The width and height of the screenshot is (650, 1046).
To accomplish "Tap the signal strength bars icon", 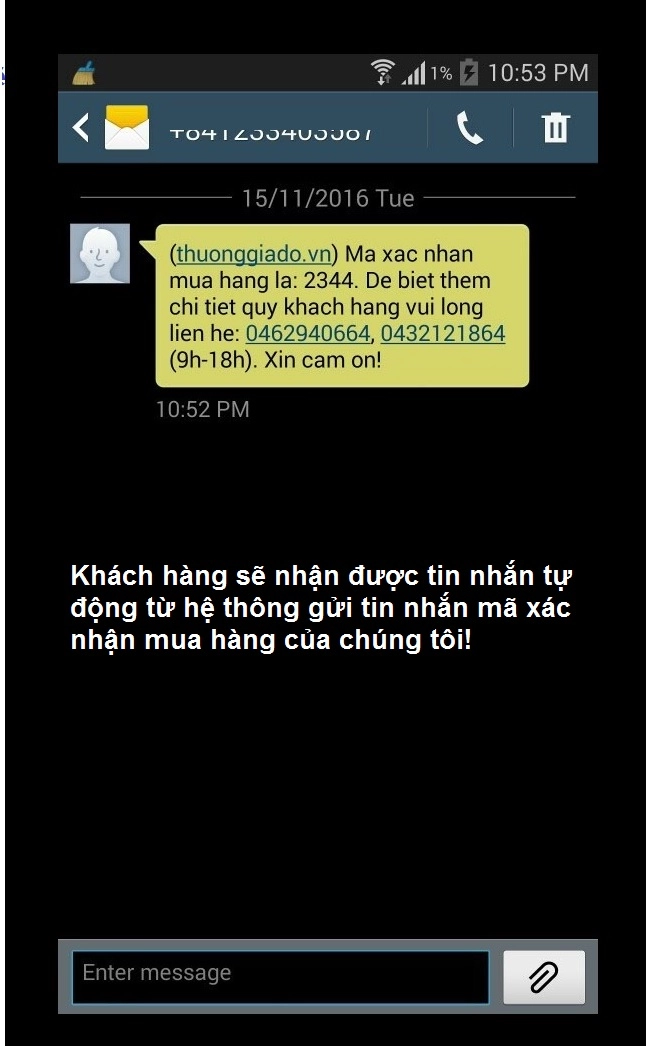I will [414, 73].
